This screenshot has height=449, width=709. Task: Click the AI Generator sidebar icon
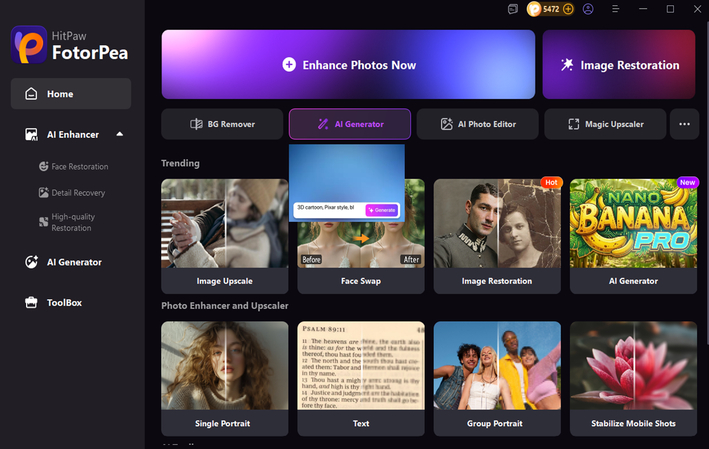pyautogui.click(x=31, y=262)
